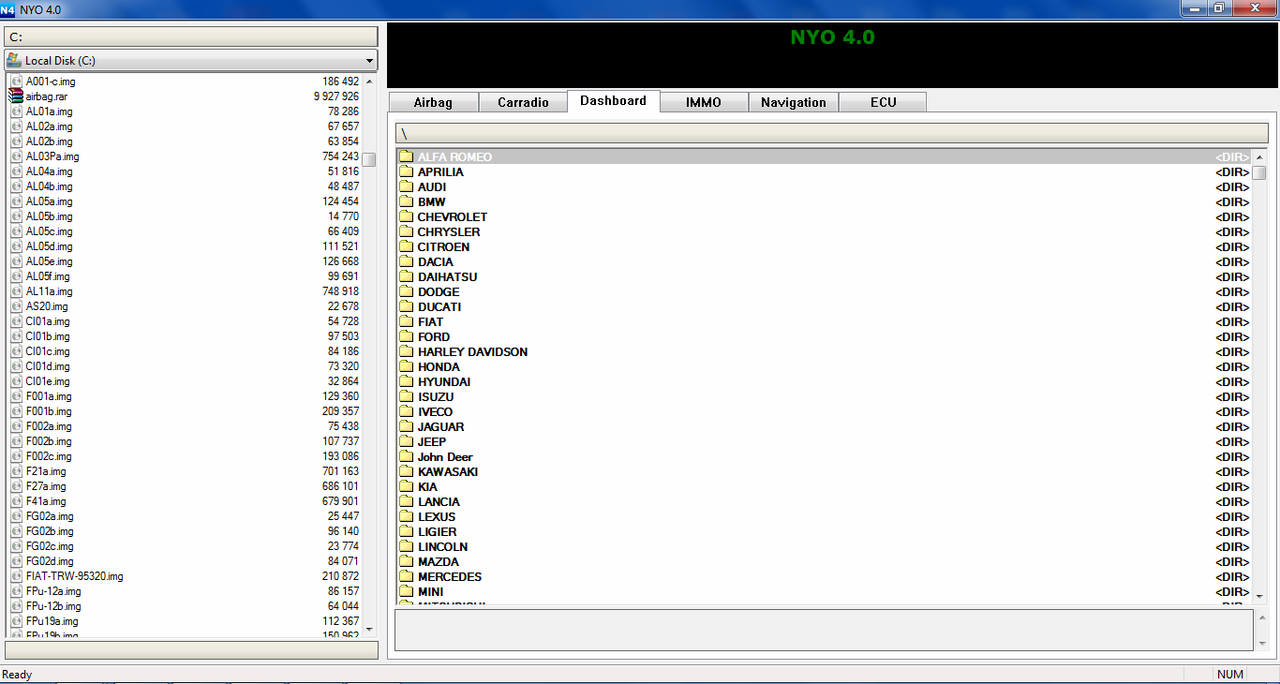Click file list scrollbar up arrow
The width and height of the screenshot is (1280, 684).
369,81
